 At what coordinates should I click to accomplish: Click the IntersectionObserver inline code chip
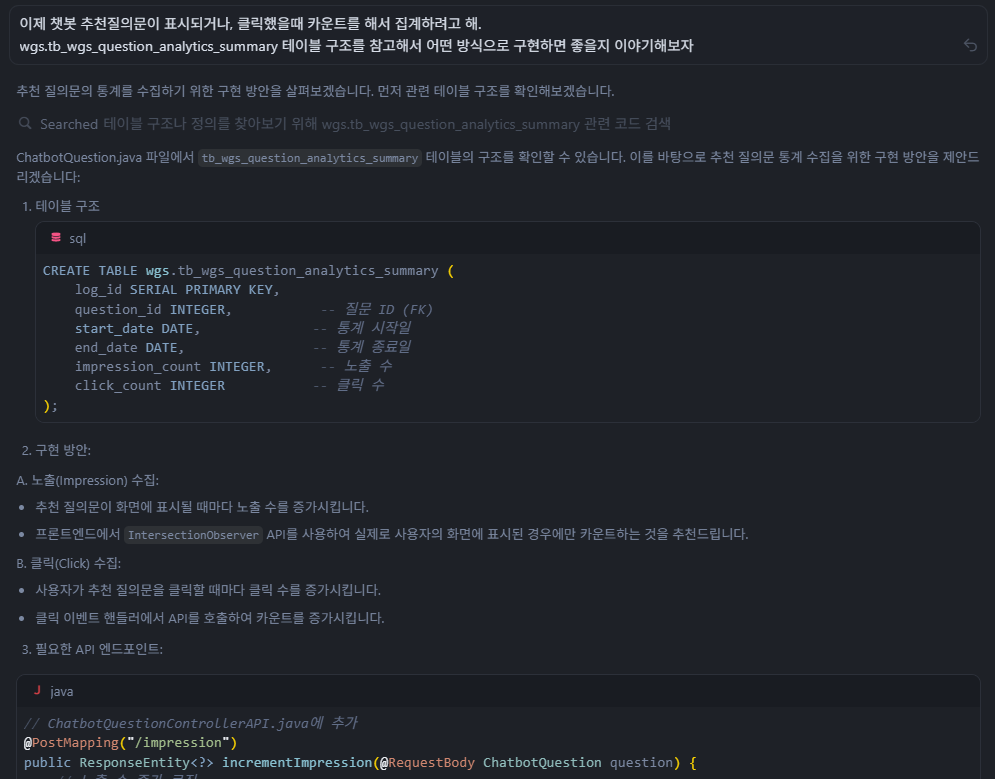[193, 534]
